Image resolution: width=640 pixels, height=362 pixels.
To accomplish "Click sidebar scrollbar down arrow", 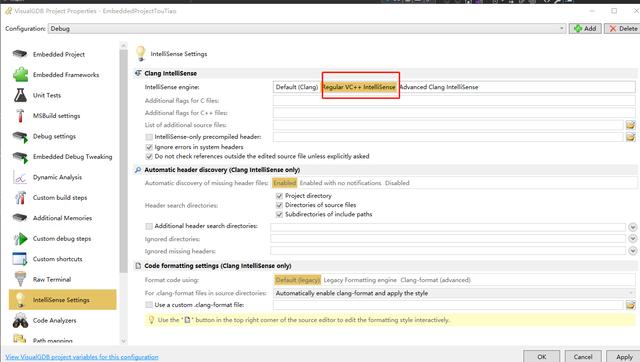I will pyautogui.click(x=124, y=341).
